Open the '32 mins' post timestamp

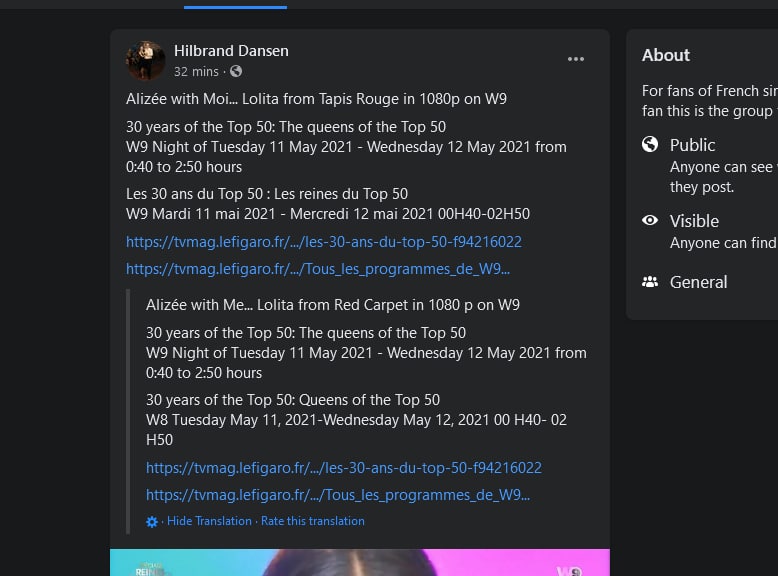196,72
